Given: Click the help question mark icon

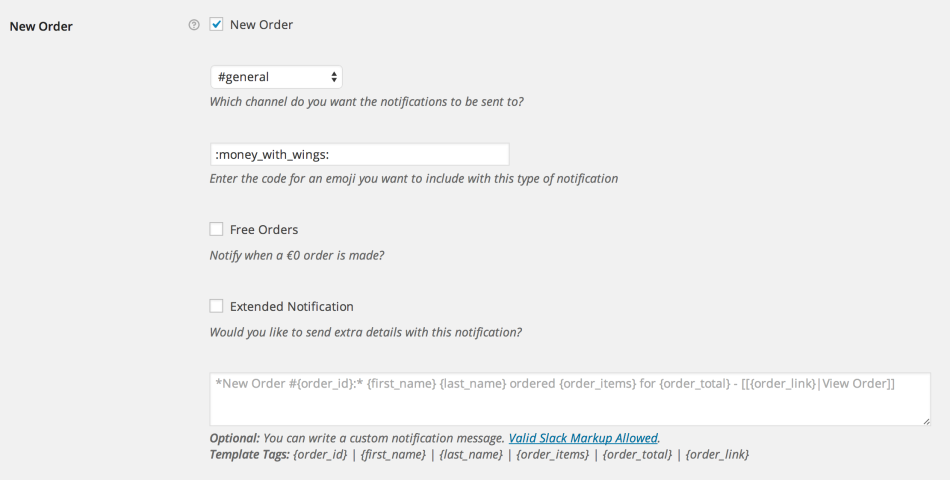Looking at the screenshot, I should pyautogui.click(x=194, y=25).
